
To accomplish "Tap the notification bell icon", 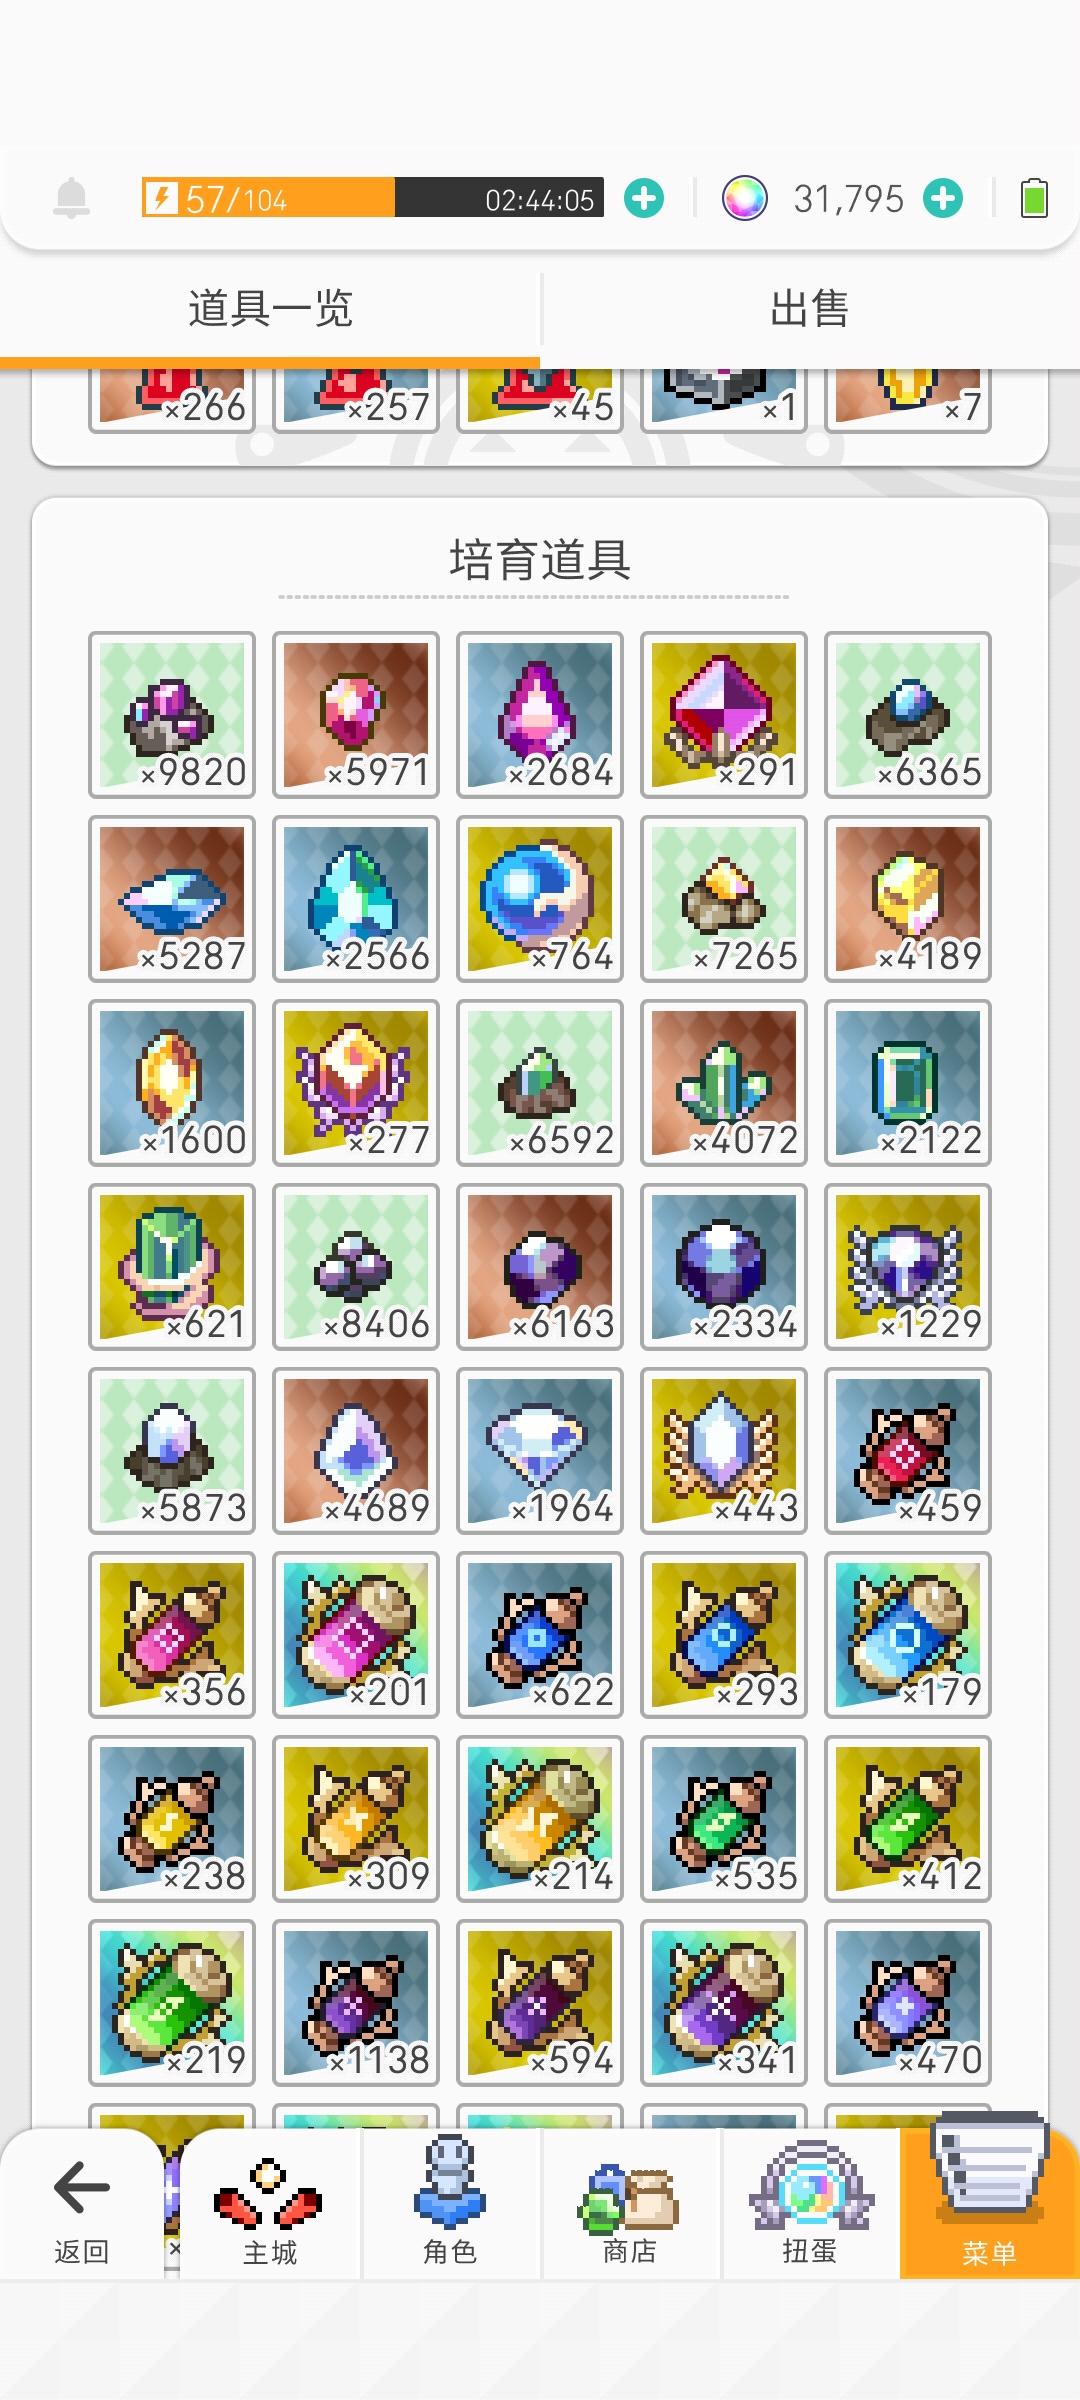I will click(71, 199).
